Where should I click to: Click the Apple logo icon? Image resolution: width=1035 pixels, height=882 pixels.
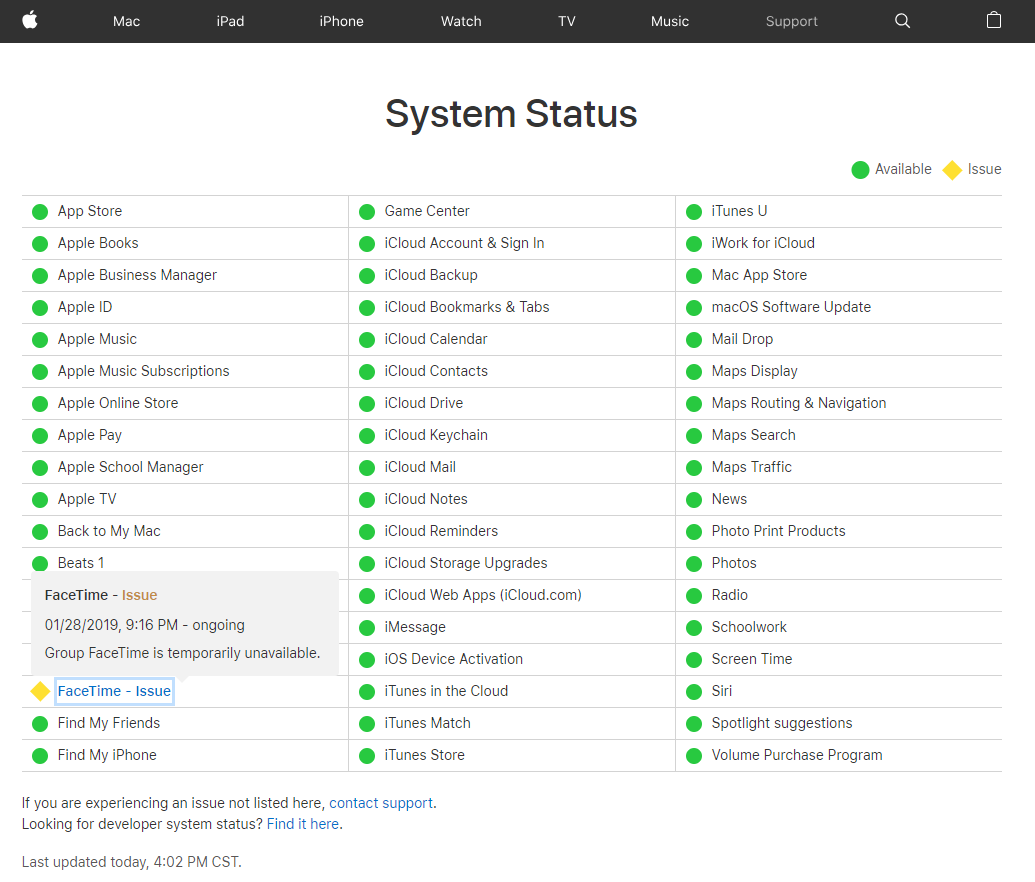[x=30, y=21]
